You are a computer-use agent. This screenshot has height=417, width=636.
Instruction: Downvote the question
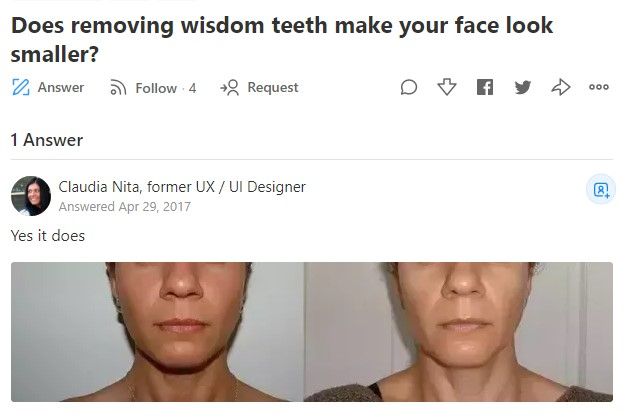click(447, 88)
